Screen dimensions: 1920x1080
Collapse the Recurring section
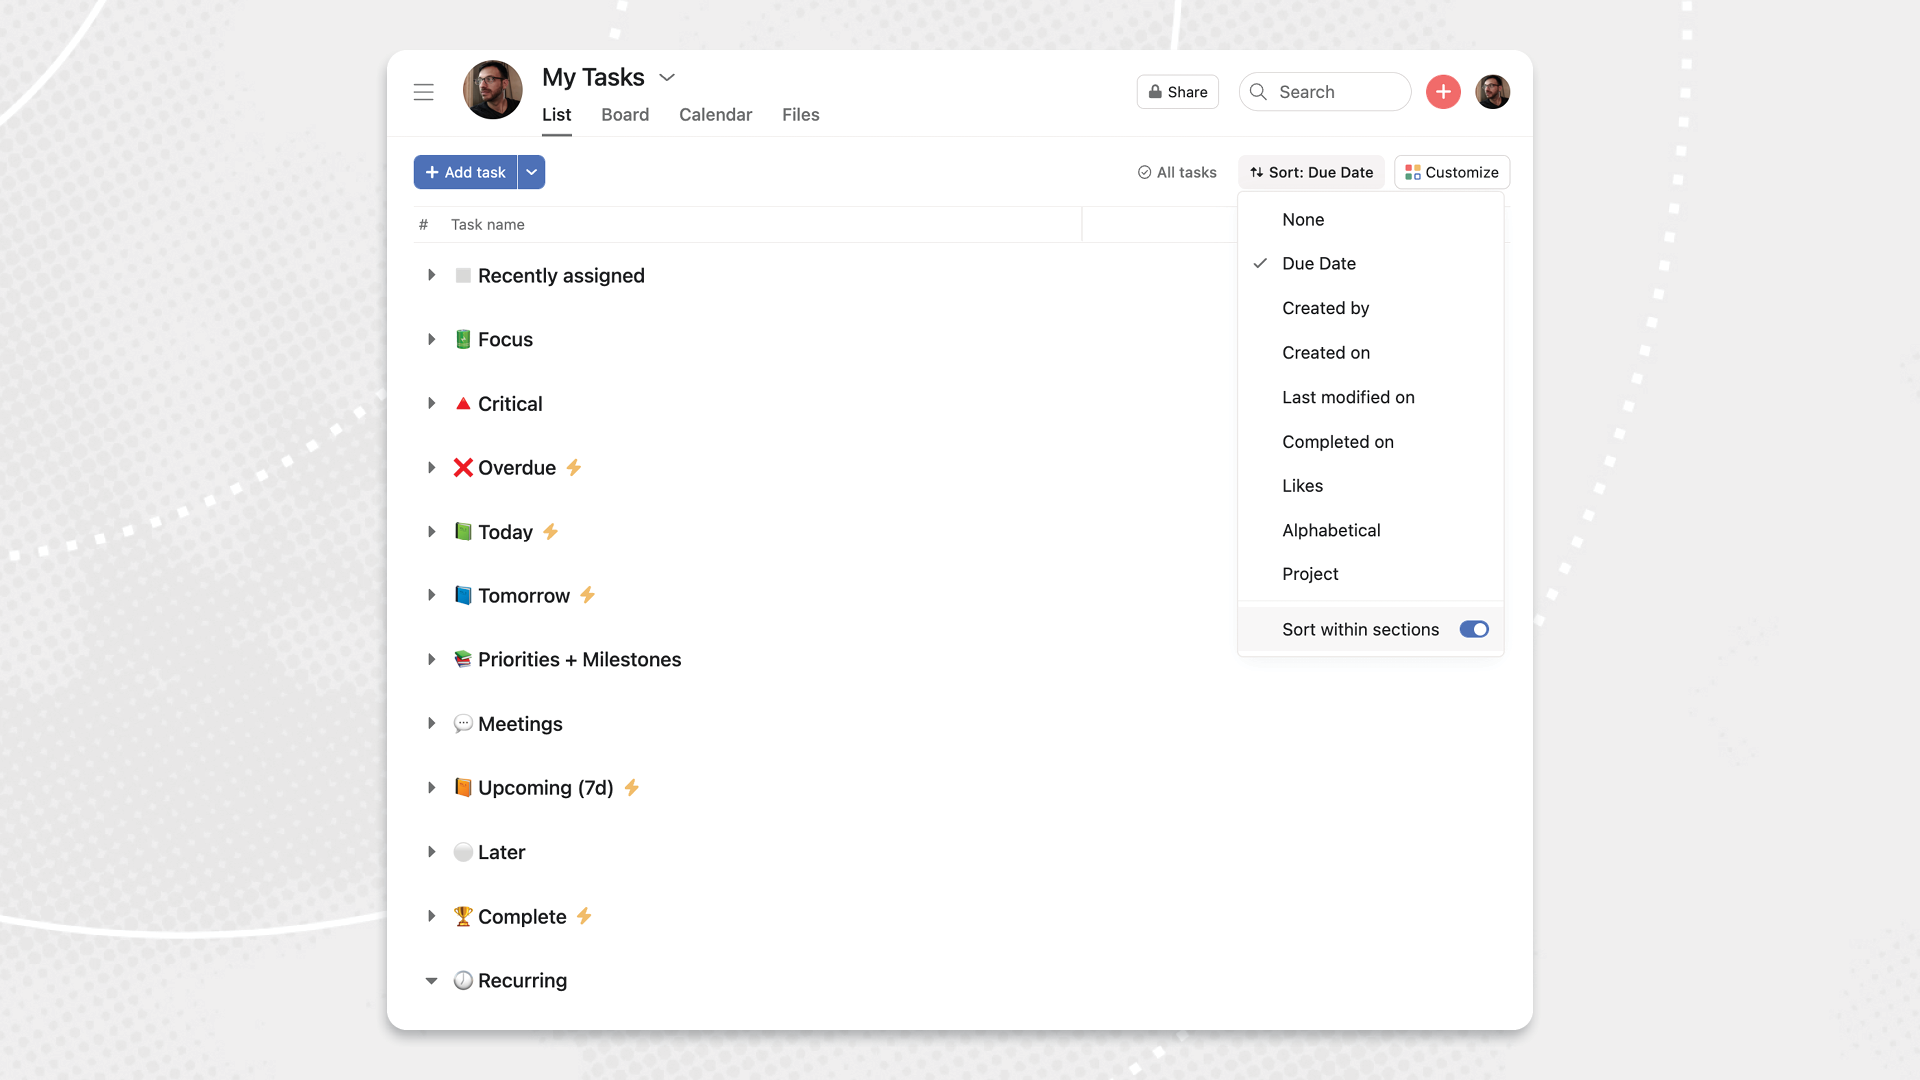click(x=431, y=981)
